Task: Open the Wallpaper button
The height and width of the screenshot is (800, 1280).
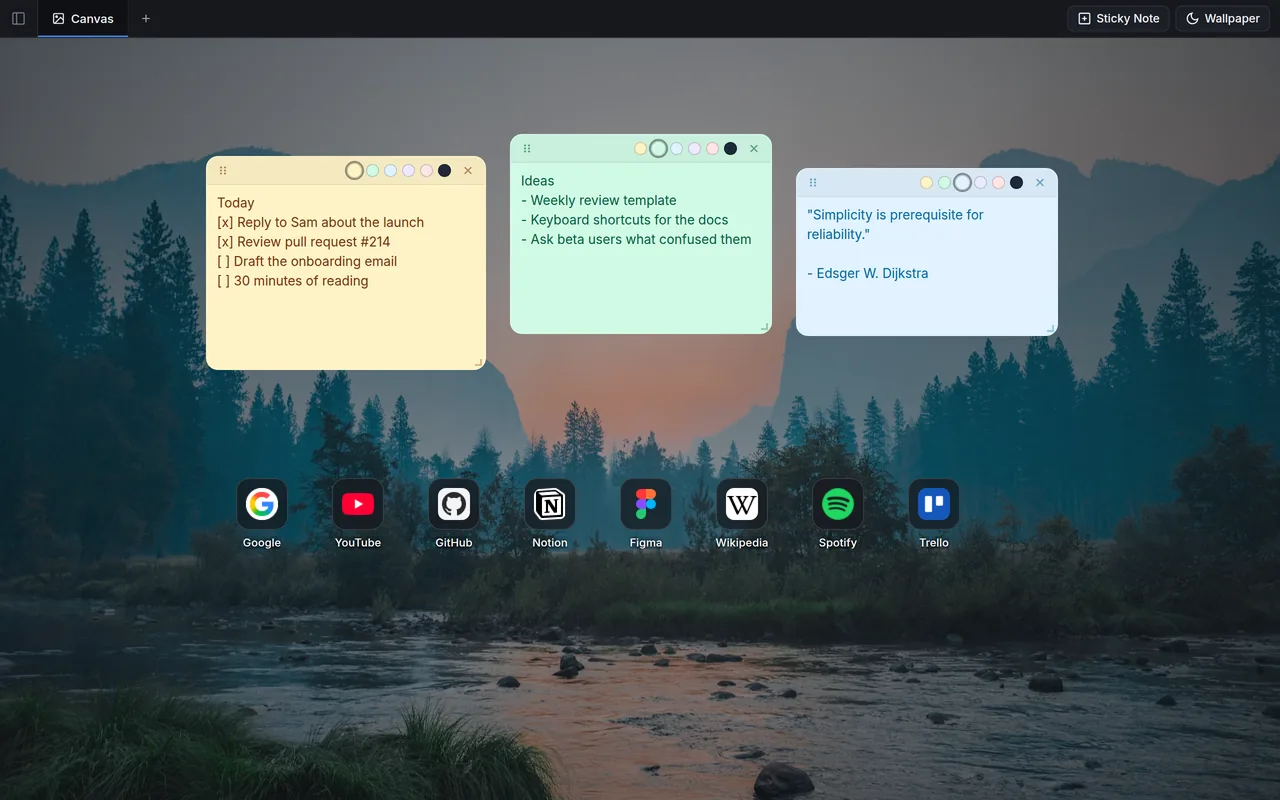Action: coord(1222,18)
